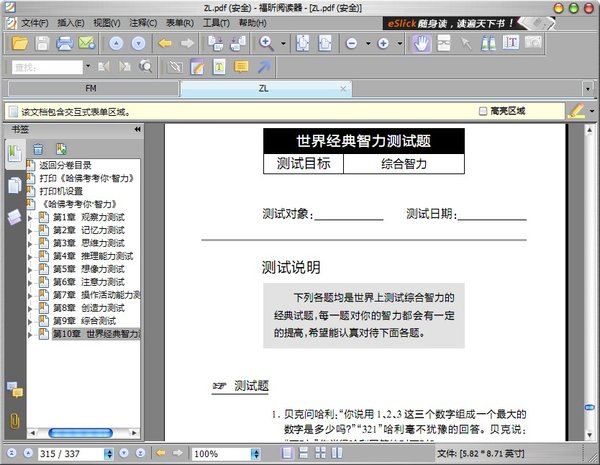Select the 第6章 注意力测试 bookmark
Screen dimensions: 600x465
[89, 282]
